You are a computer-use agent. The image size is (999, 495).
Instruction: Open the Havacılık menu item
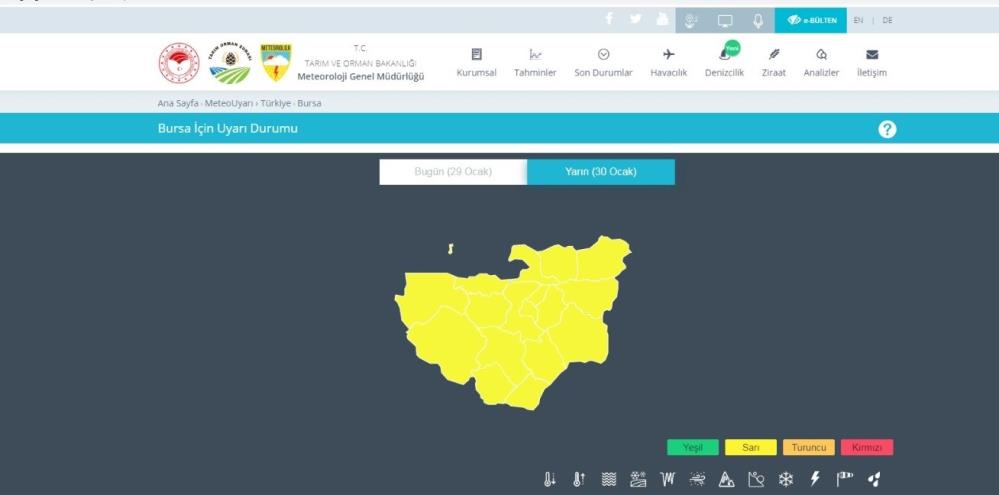click(668, 63)
